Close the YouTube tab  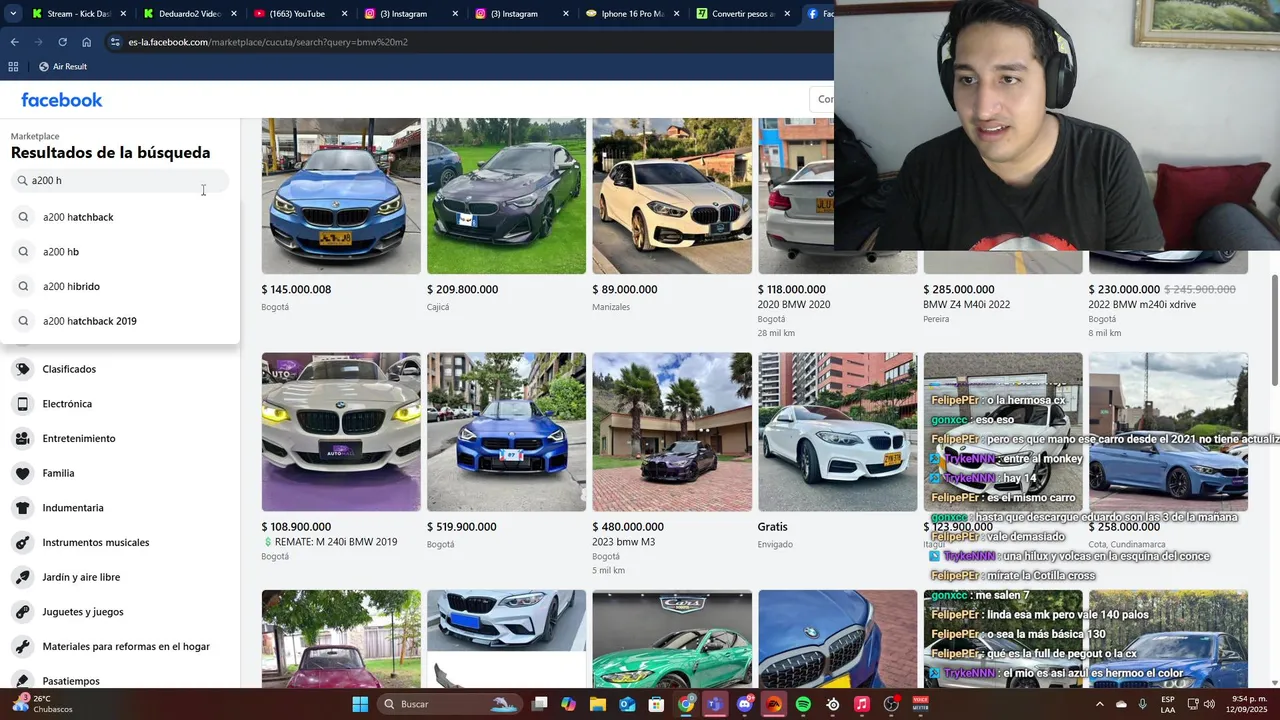coord(344,14)
